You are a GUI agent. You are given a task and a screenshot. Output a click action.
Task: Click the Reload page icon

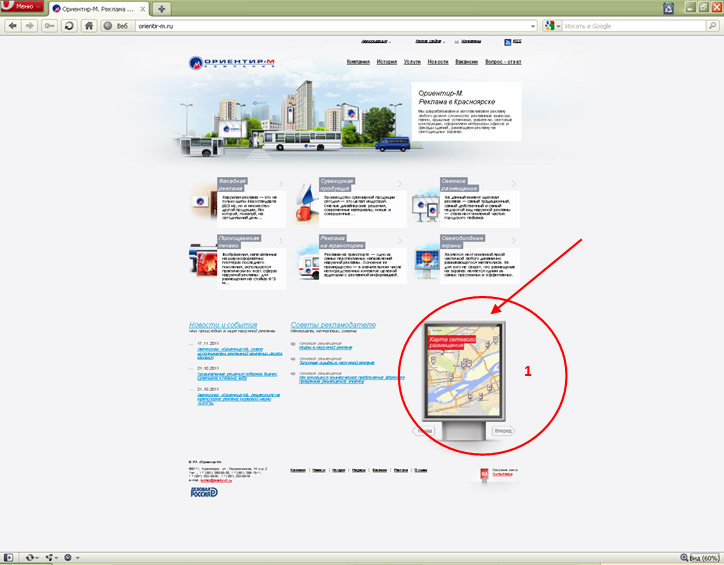[x=69, y=25]
